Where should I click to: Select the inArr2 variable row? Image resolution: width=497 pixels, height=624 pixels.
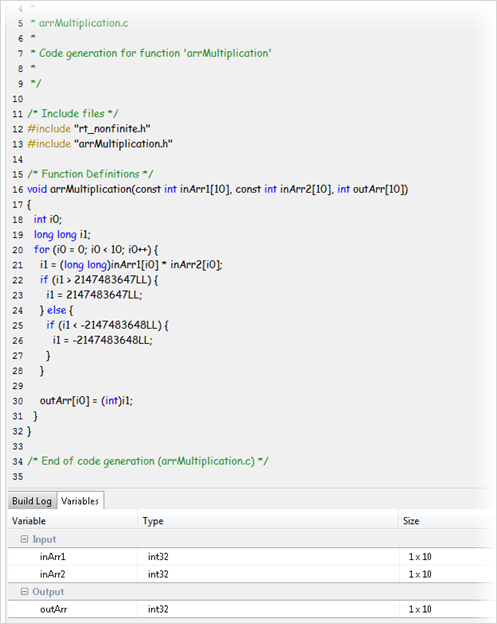coord(251,574)
